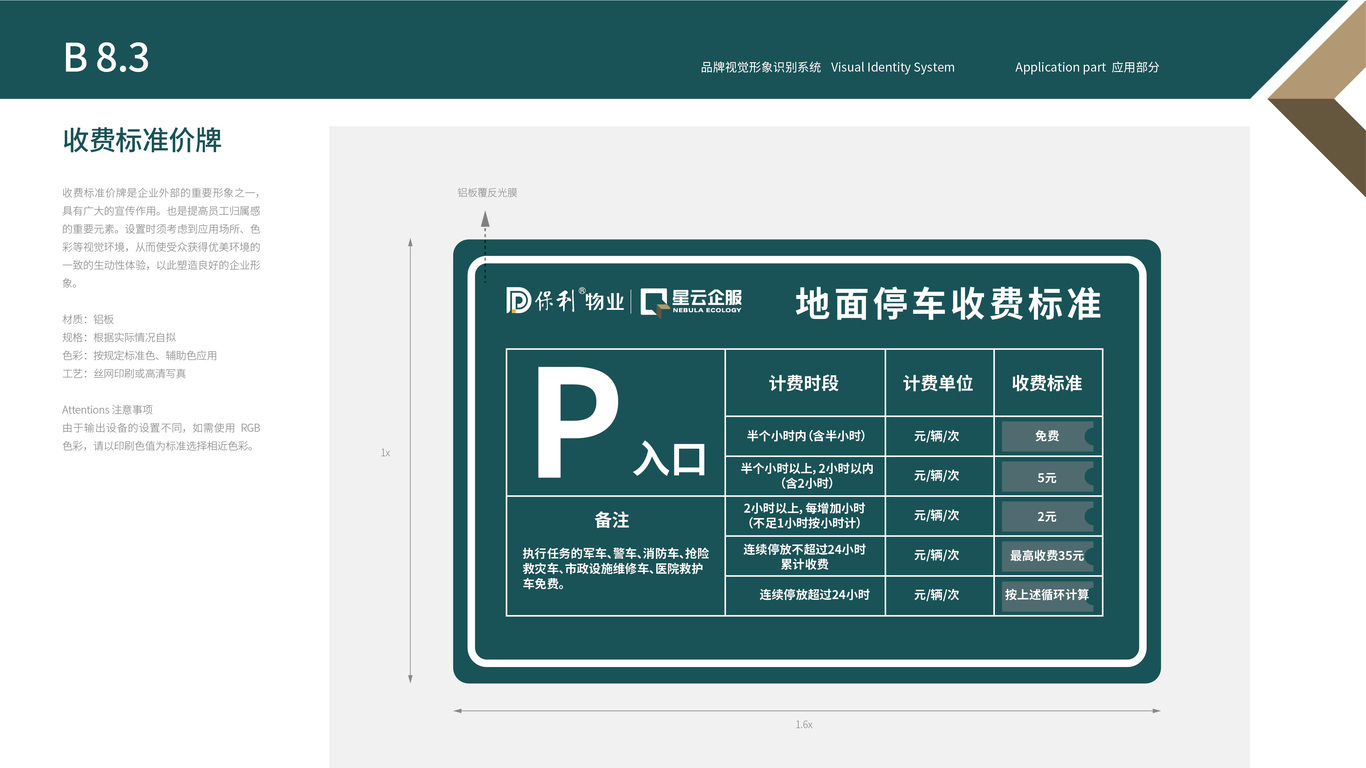Click the 'Attentions 注意事项' heading
The width and height of the screenshot is (1366, 768).
click(x=108, y=410)
